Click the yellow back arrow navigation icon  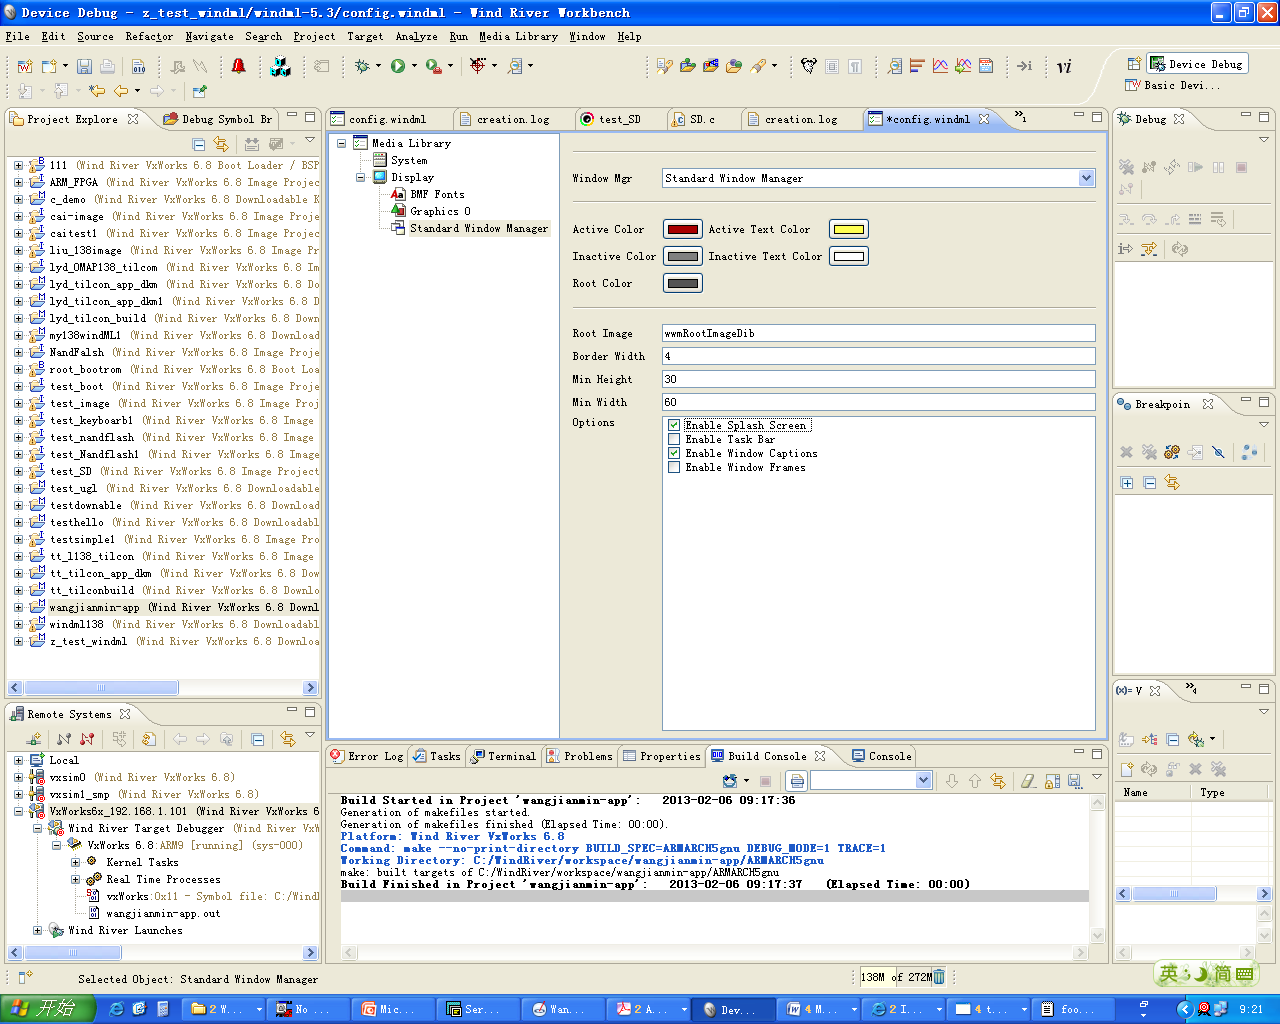tap(121, 91)
